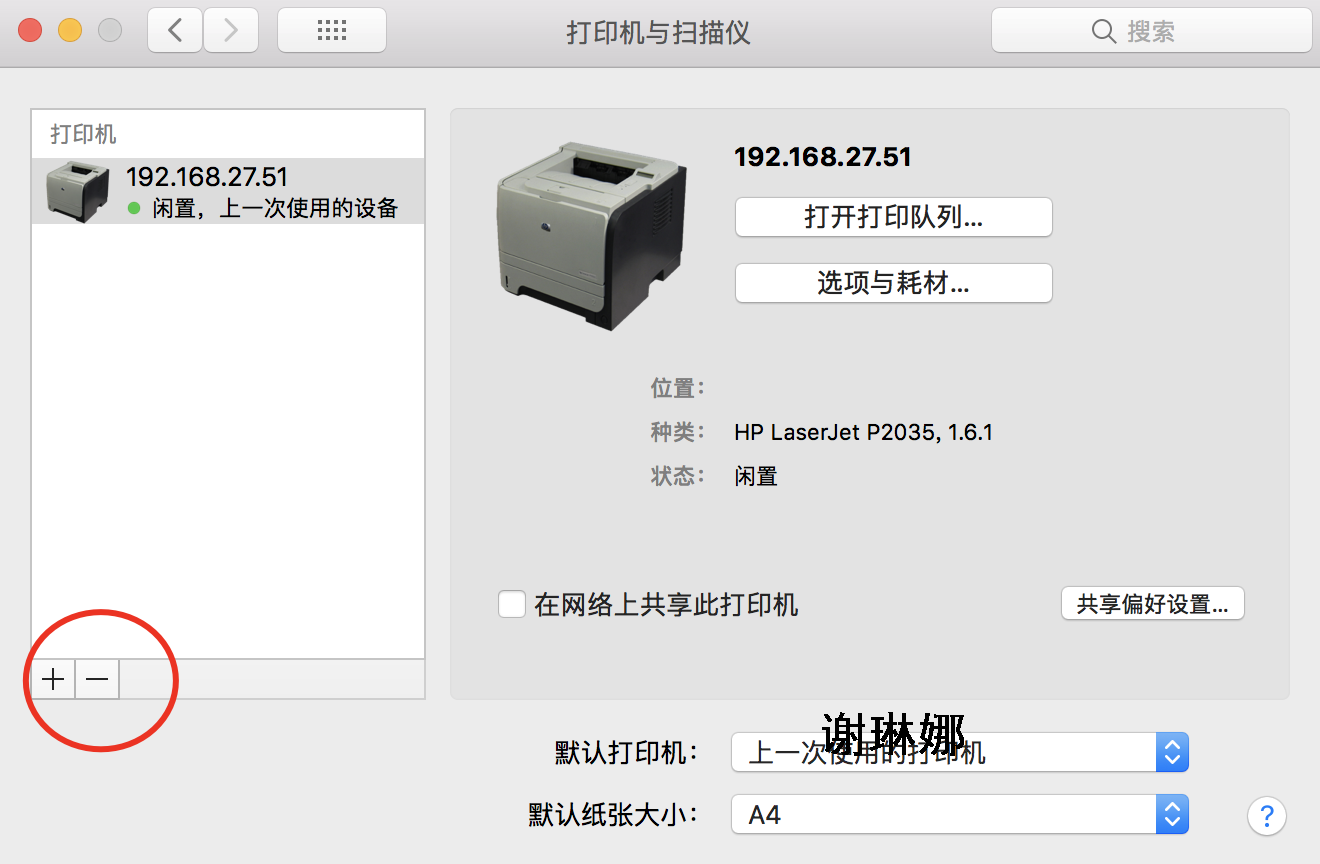Click 选项与耗材 button
The height and width of the screenshot is (864, 1320).
(893, 283)
